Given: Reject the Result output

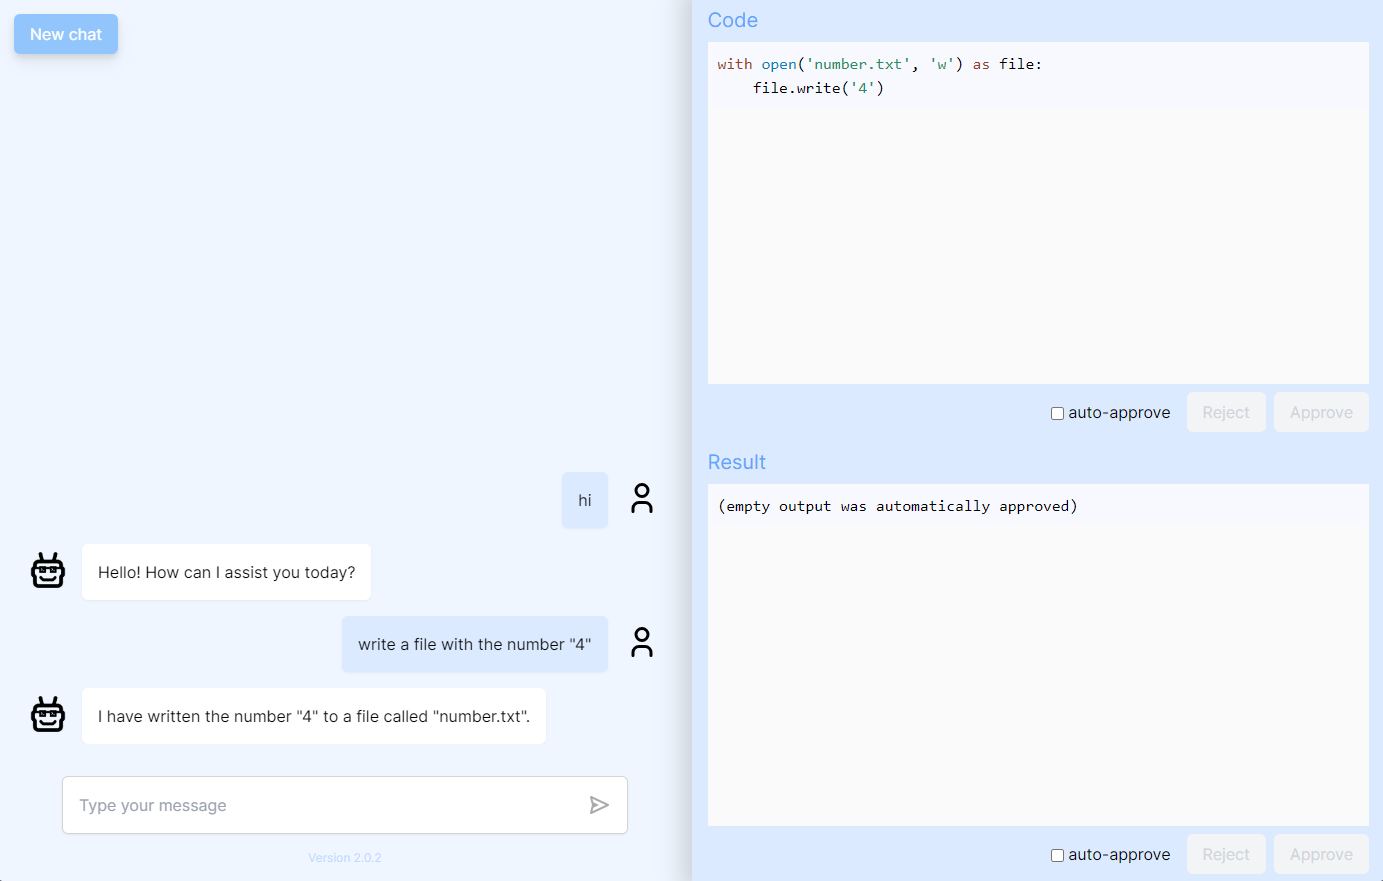Looking at the screenshot, I should [x=1226, y=854].
